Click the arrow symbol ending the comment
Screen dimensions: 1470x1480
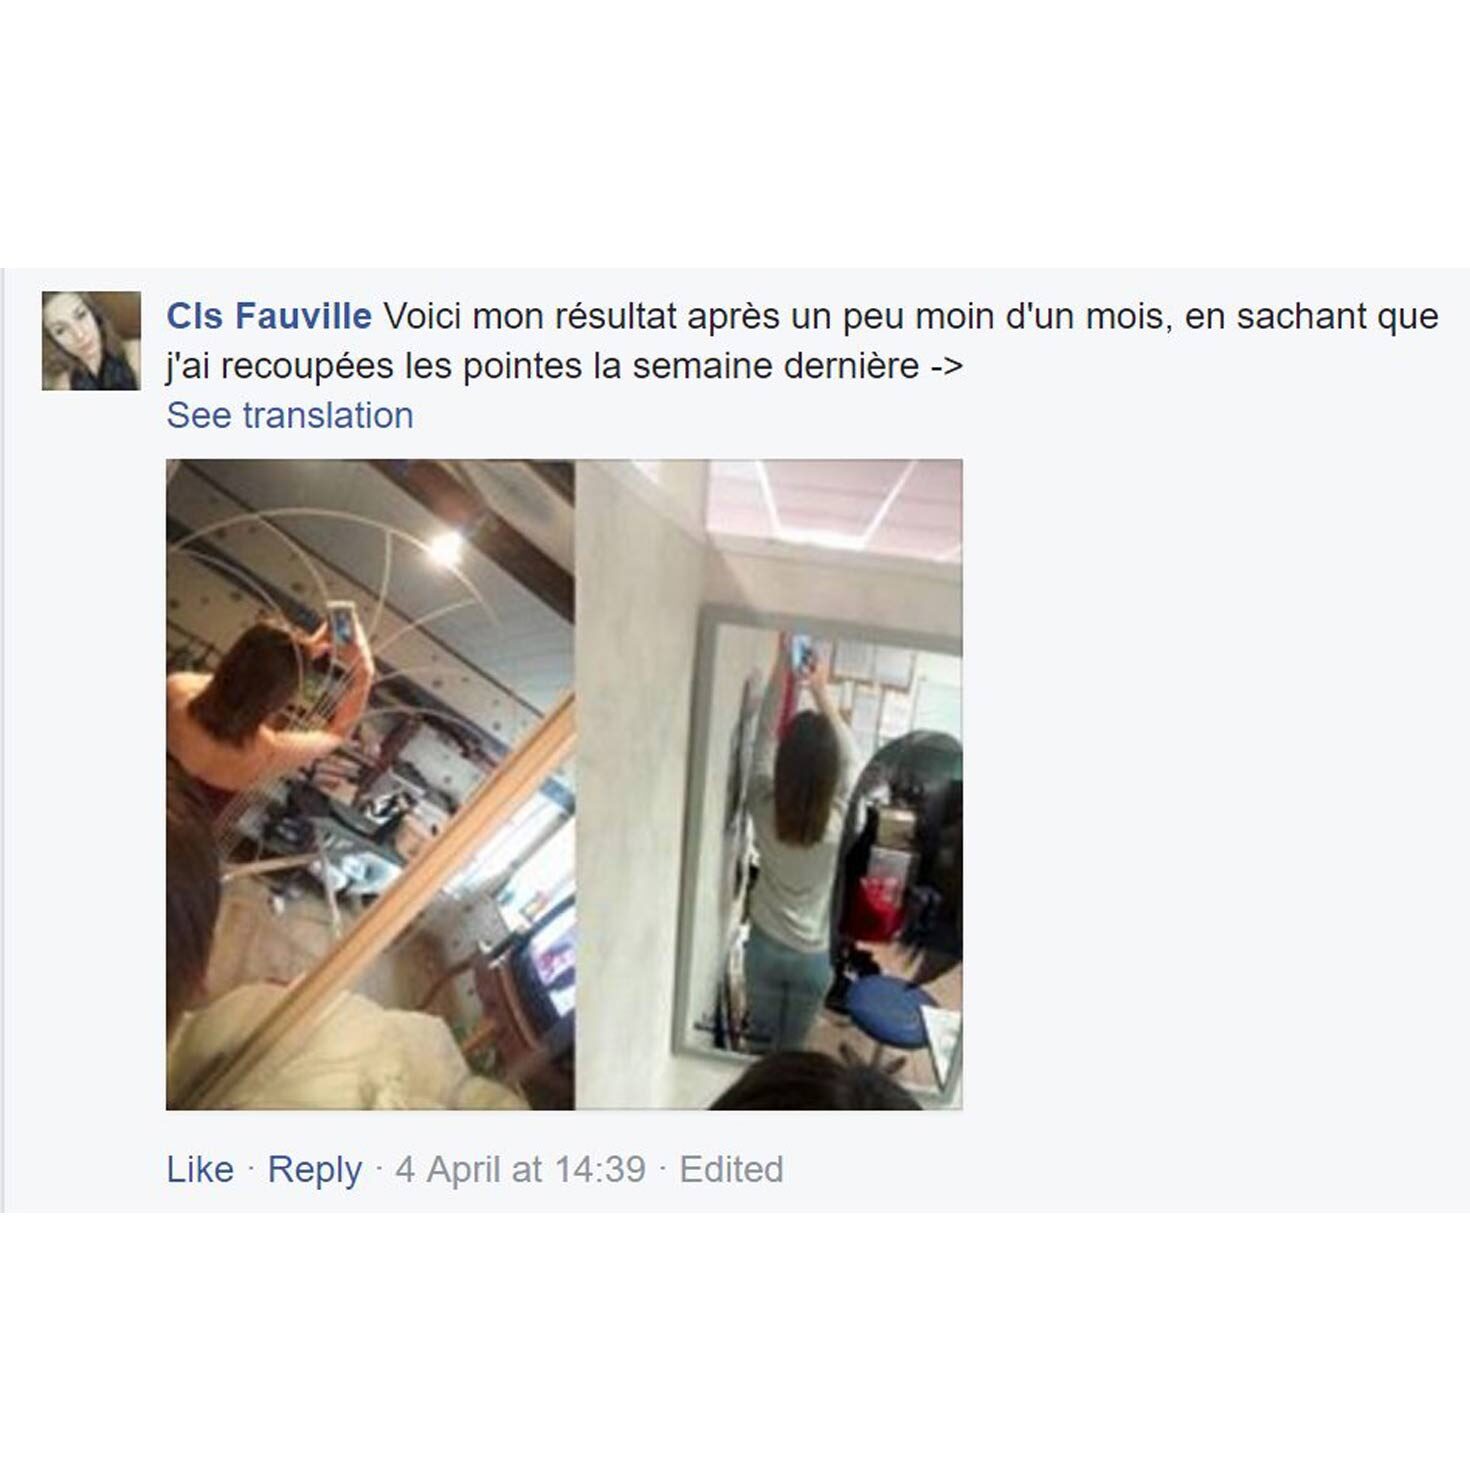pyautogui.click(x=946, y=367)
